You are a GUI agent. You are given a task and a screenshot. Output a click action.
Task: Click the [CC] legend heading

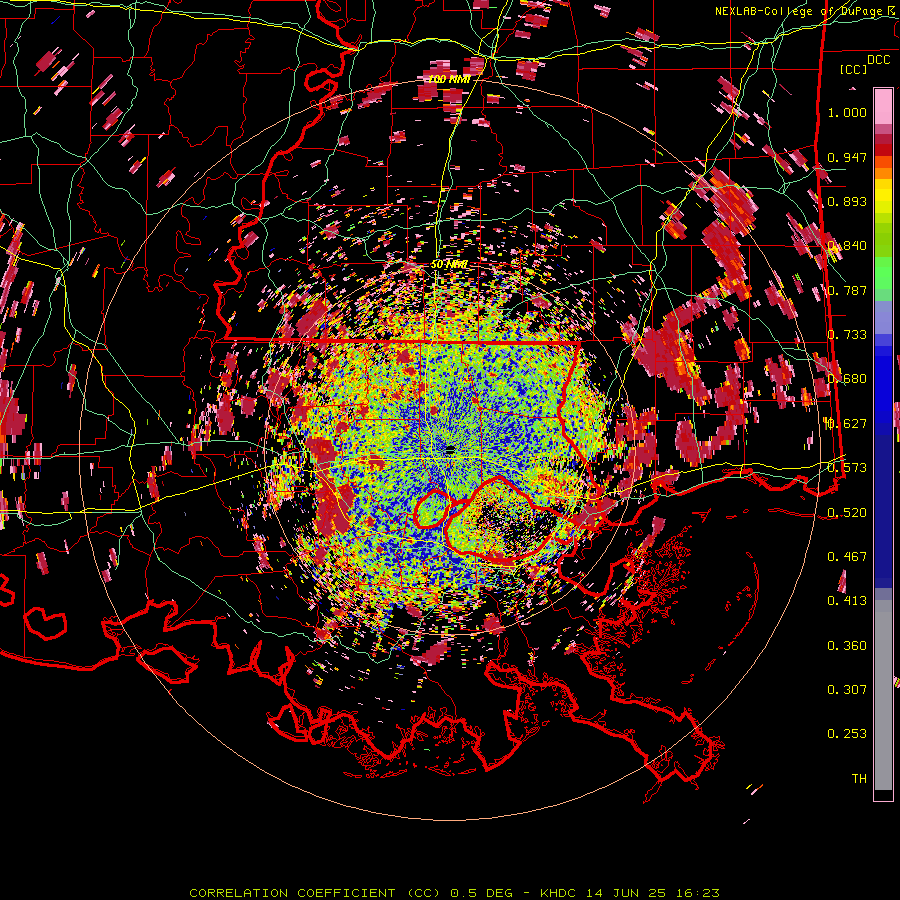pos(854,69)
